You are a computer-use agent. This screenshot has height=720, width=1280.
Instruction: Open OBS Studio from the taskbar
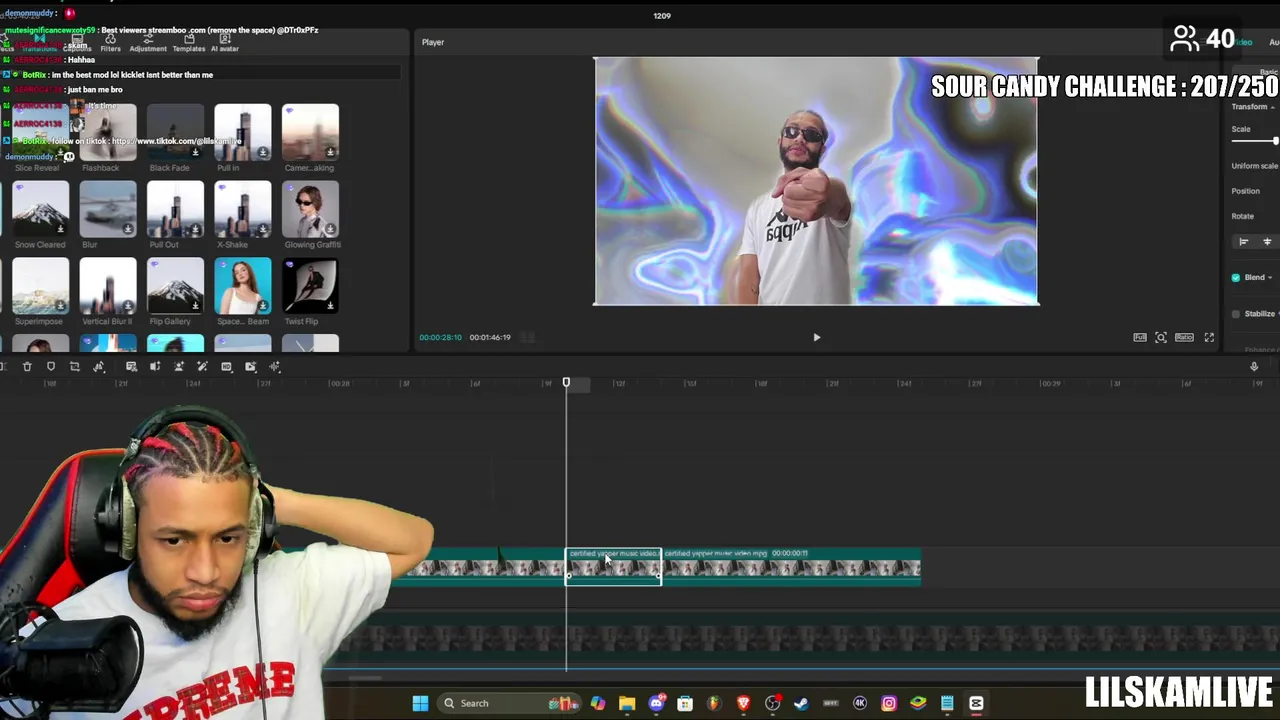[x=772, y=703]
